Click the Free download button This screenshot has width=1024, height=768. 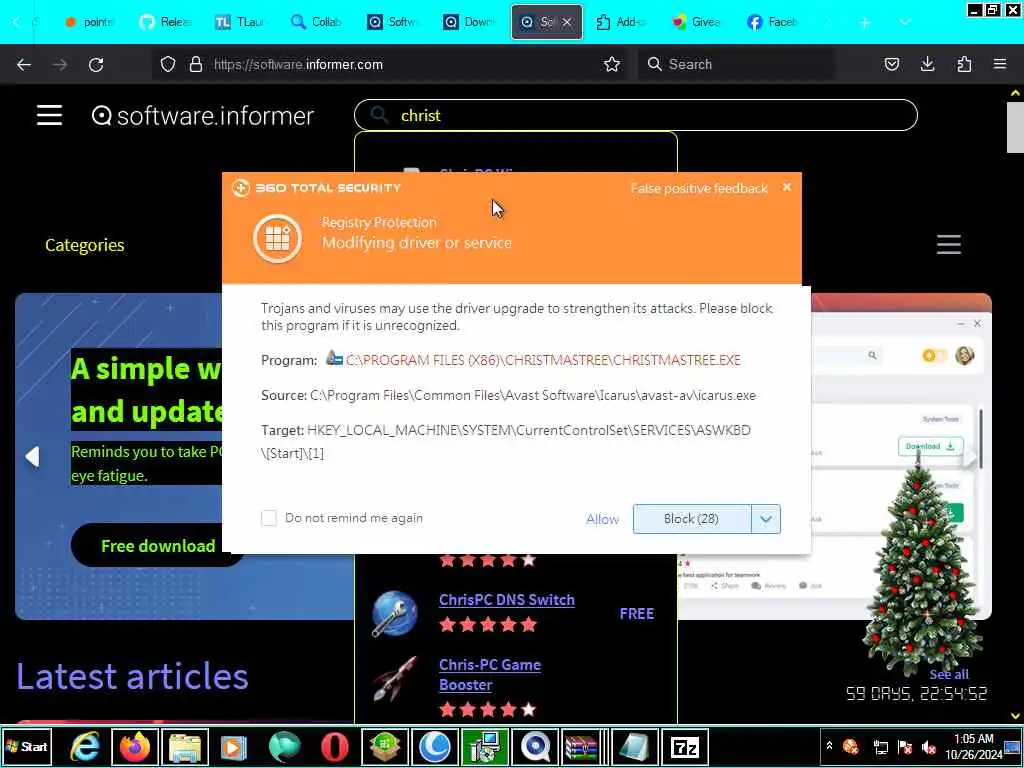(x=158, y=545)
